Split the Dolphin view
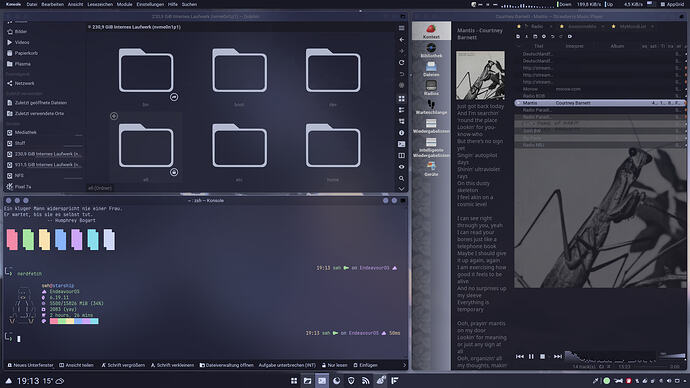Screen dimensions: 690x388 [401, 155]
